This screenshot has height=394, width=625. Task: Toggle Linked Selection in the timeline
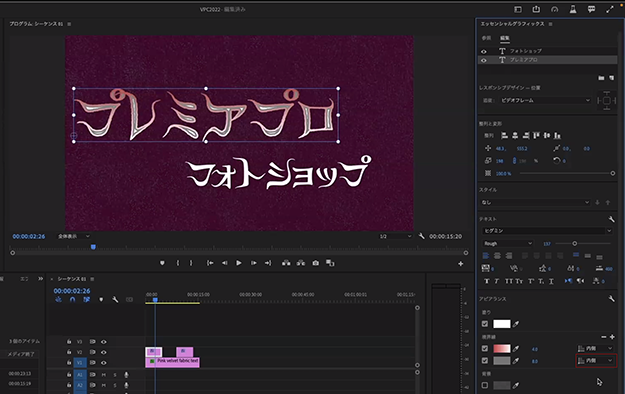tap(86, 299)
